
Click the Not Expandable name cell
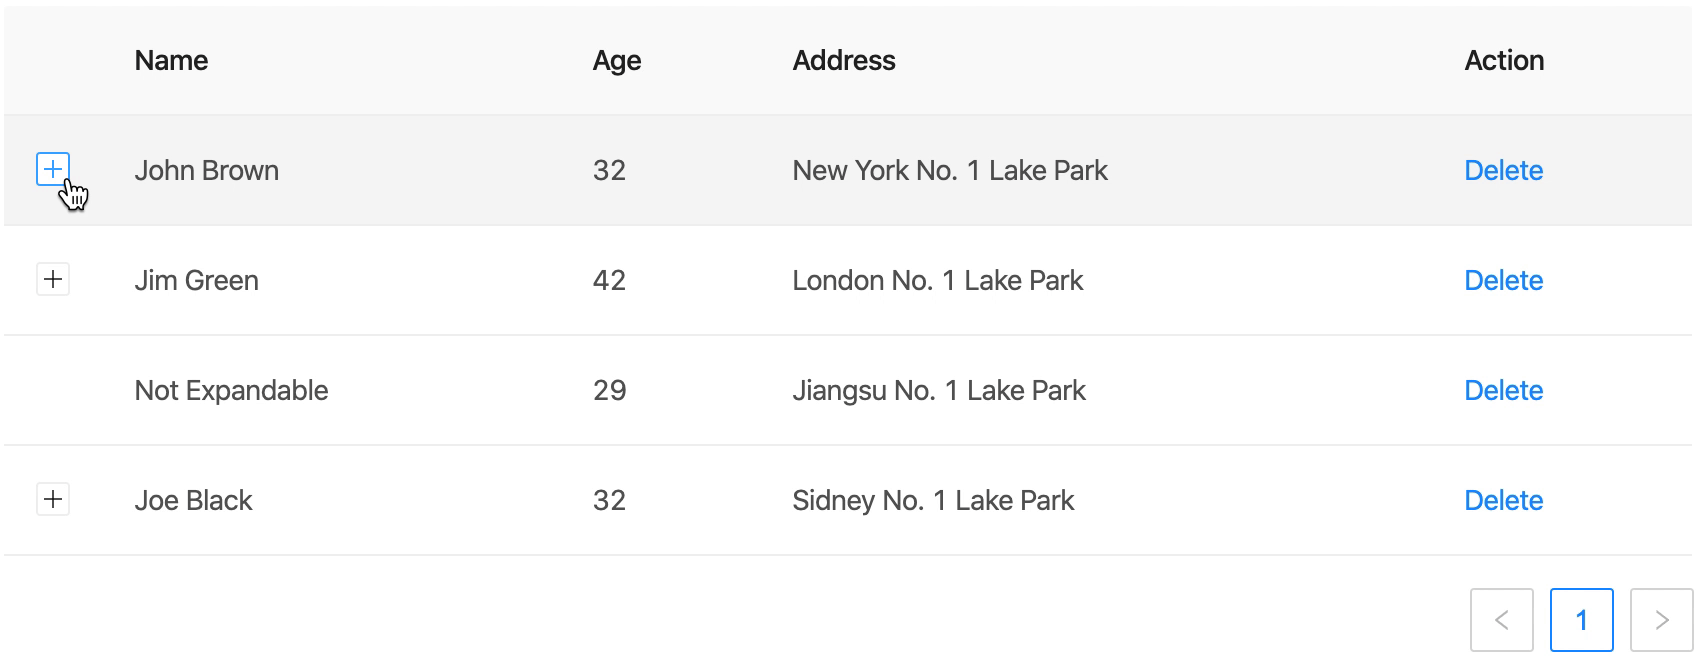[x=231, y=390]
